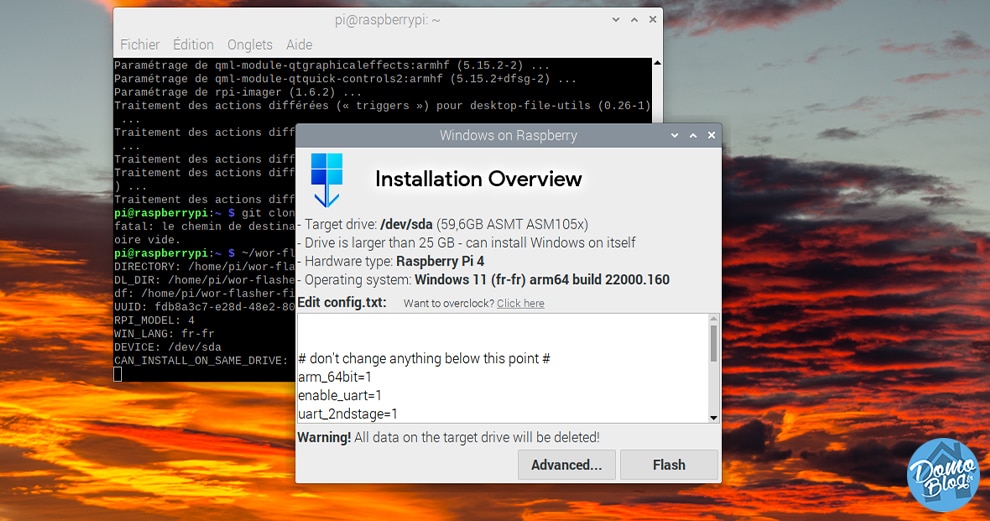Maximize the Windows on Raspberry window

[693, 135]
